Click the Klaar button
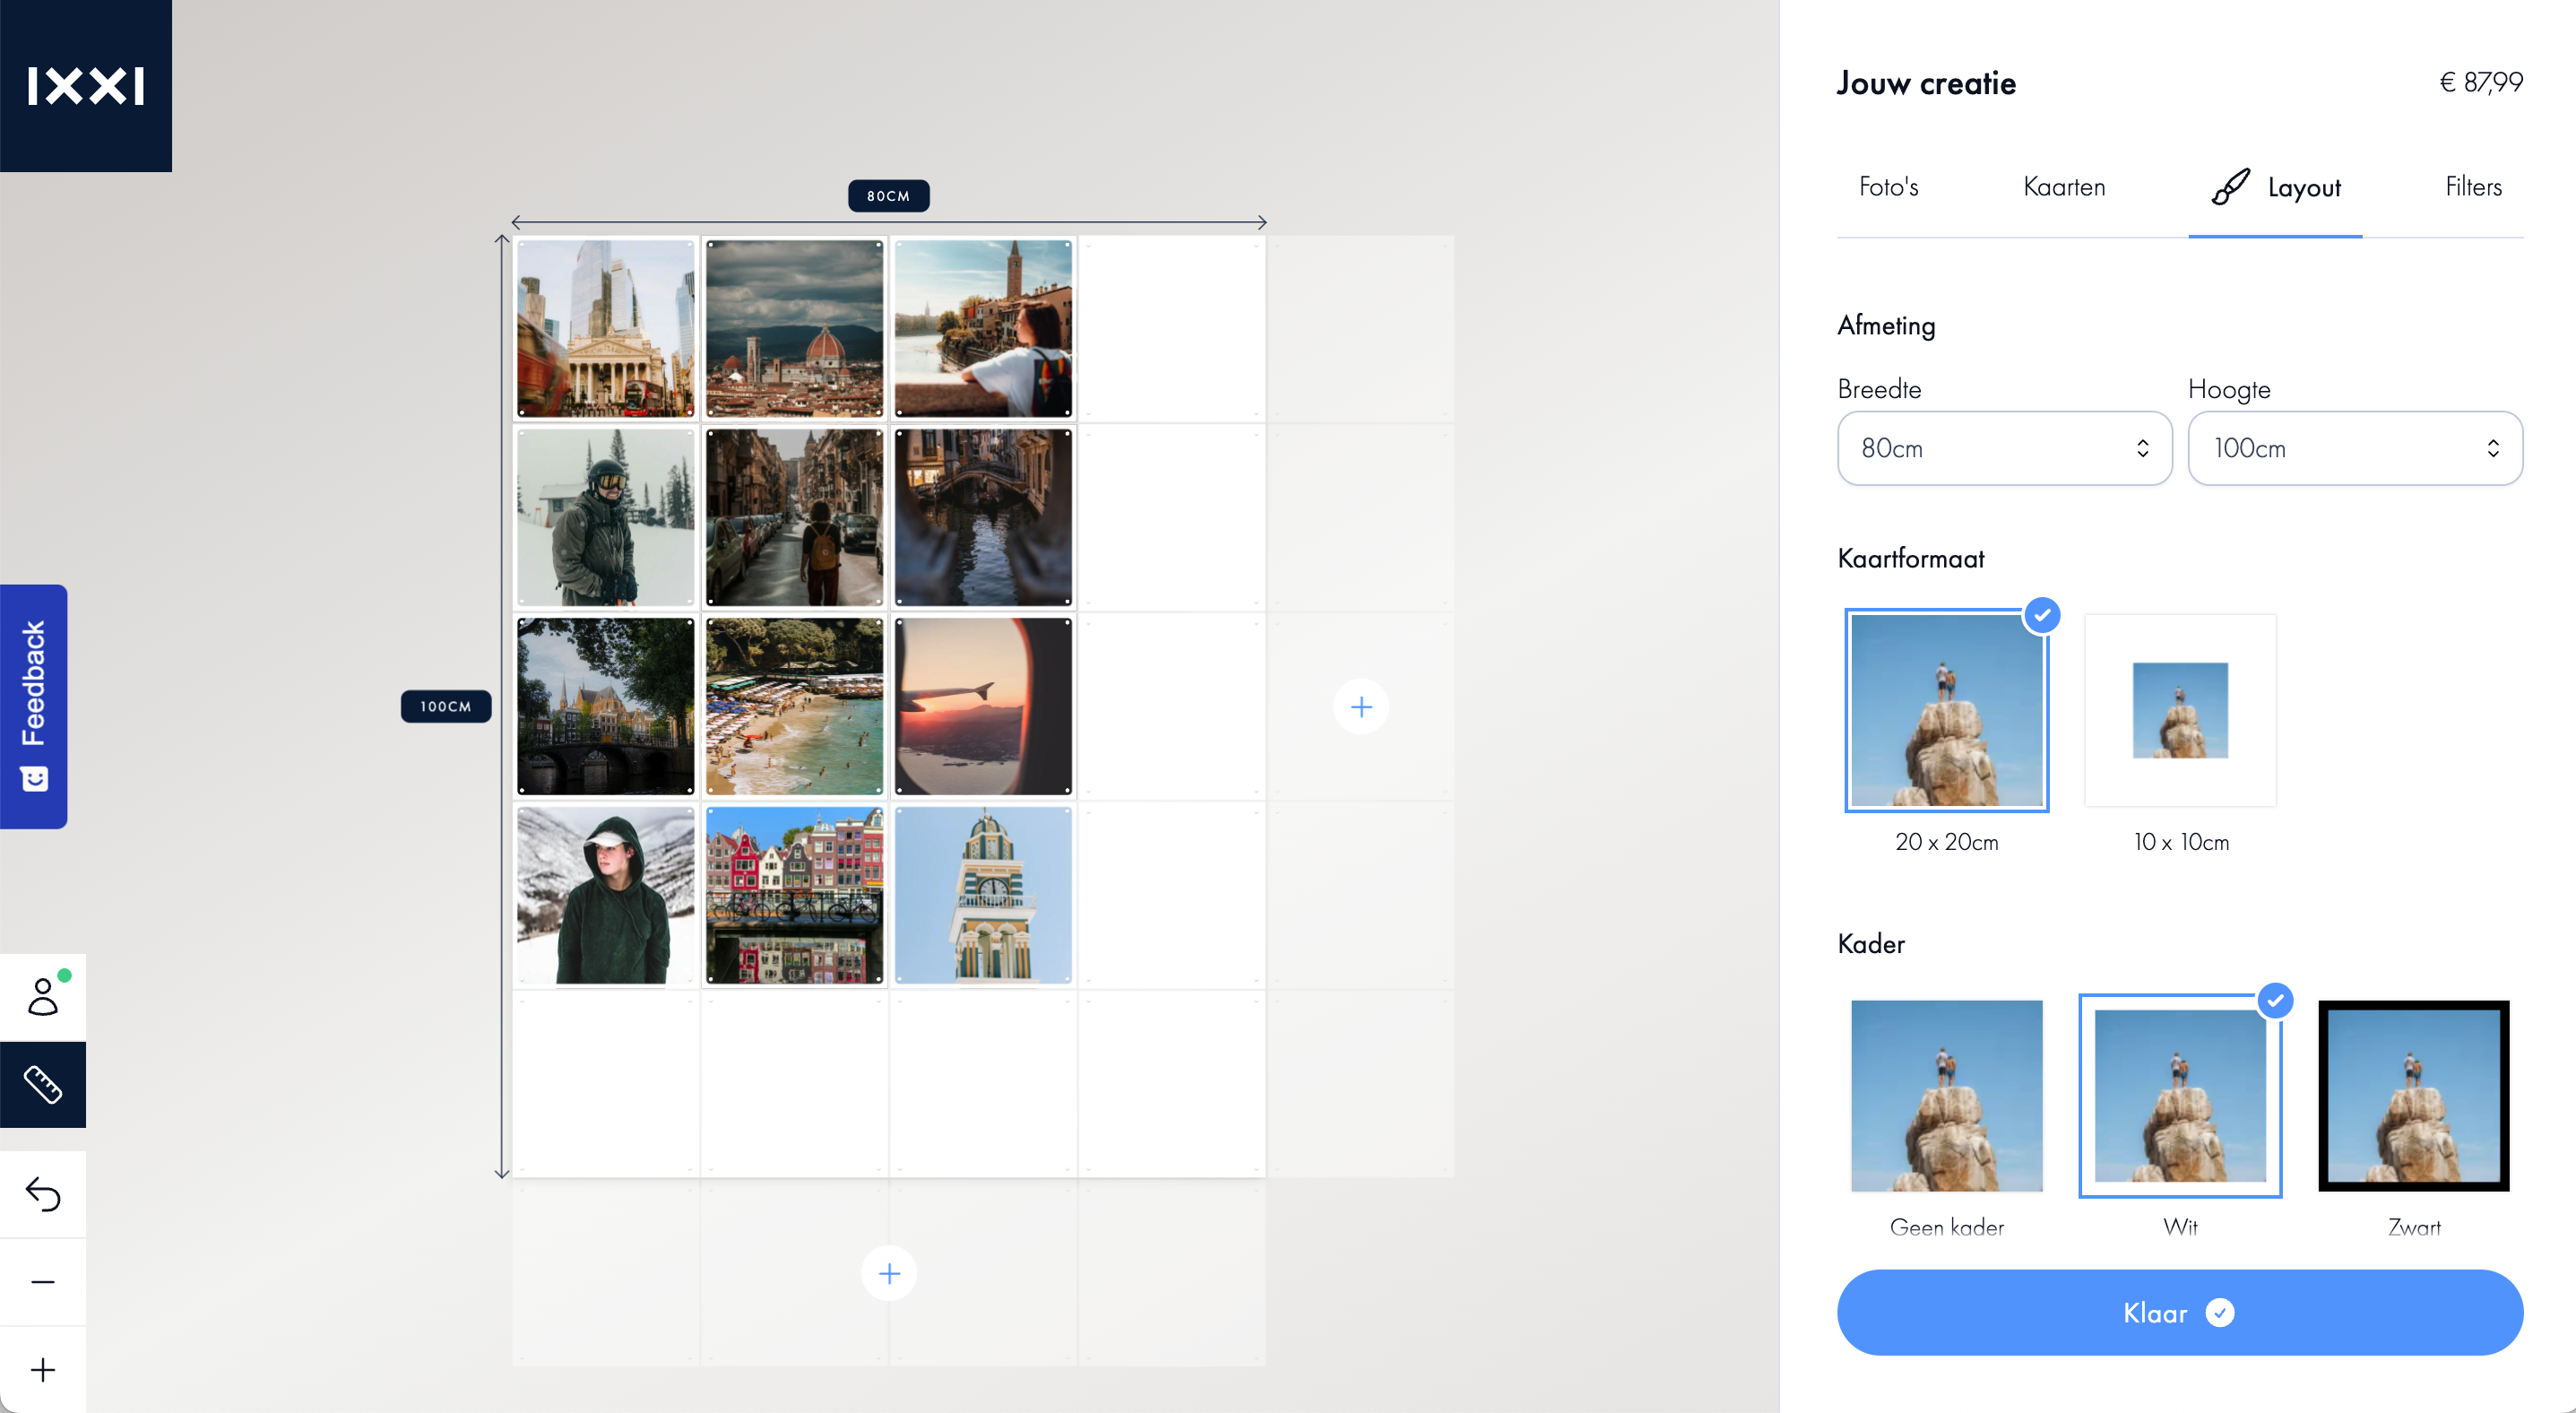2576x1413 pixels. [x=2180, y=1312]
